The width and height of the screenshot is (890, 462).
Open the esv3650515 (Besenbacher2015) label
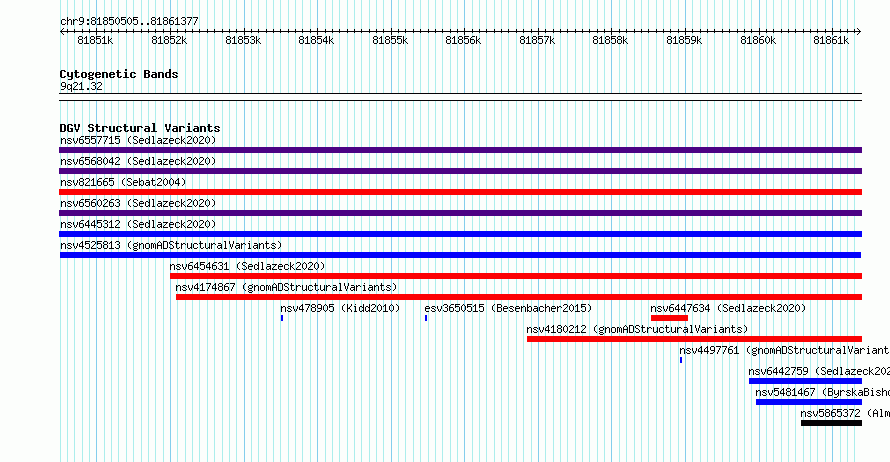508,308
